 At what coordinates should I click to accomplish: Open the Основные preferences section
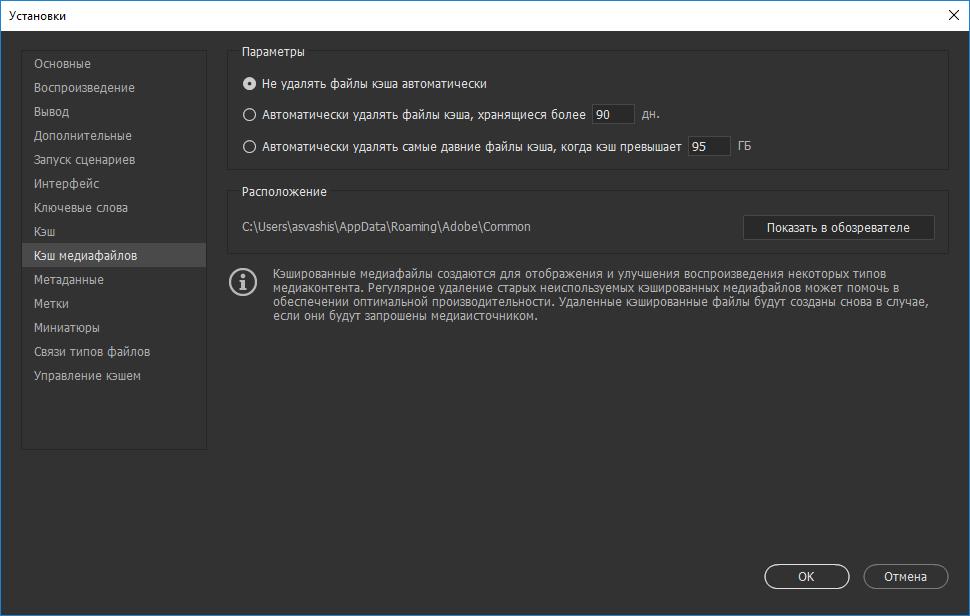[x=62, y=64]
